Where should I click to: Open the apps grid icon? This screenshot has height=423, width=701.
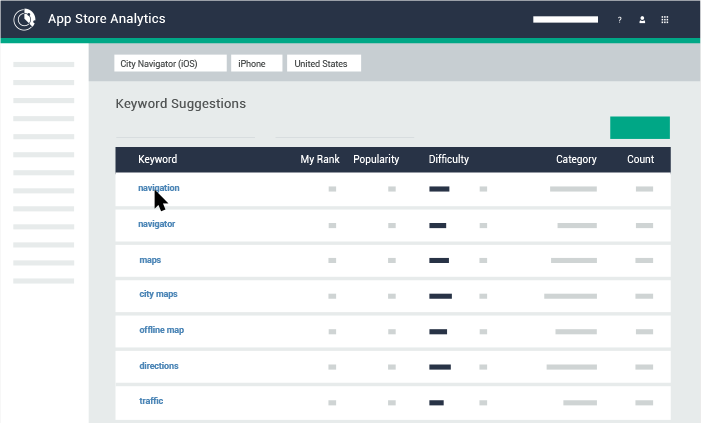(x=665, y=20)
